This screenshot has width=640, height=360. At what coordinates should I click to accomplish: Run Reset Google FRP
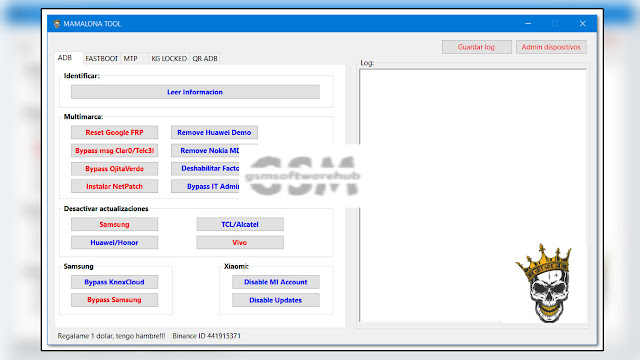click(114, 132)
